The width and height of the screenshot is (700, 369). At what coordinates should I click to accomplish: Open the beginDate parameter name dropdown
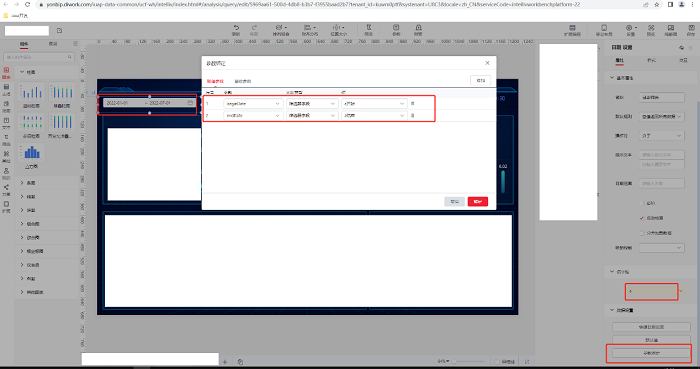[253, 104]
